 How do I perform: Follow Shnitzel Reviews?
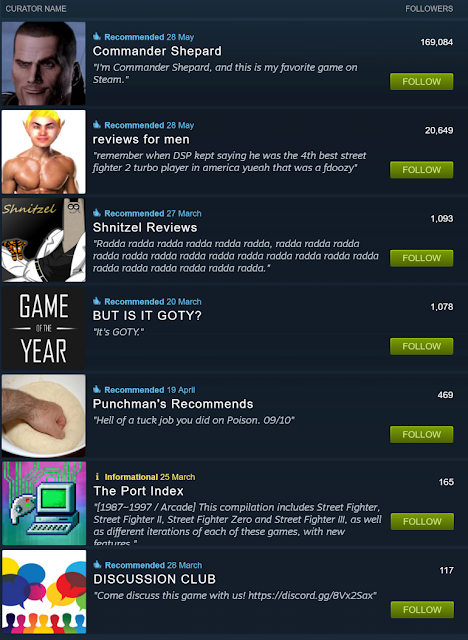[x=421, y=258]
